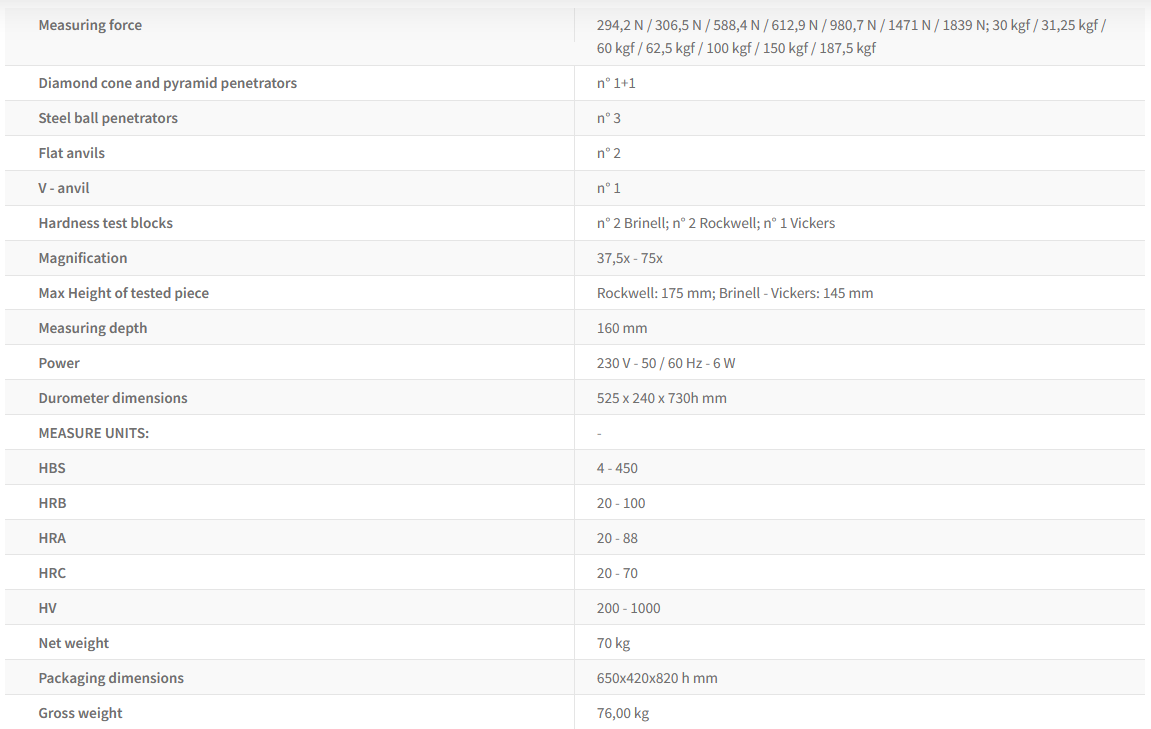Click the 525 x 240 x 730h mm value

point(662,398)
